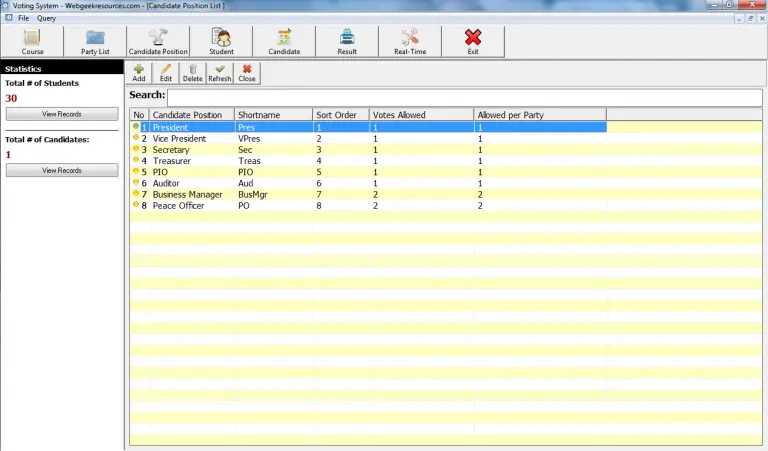
Task: Add a new candidate position
Action: 138,72
